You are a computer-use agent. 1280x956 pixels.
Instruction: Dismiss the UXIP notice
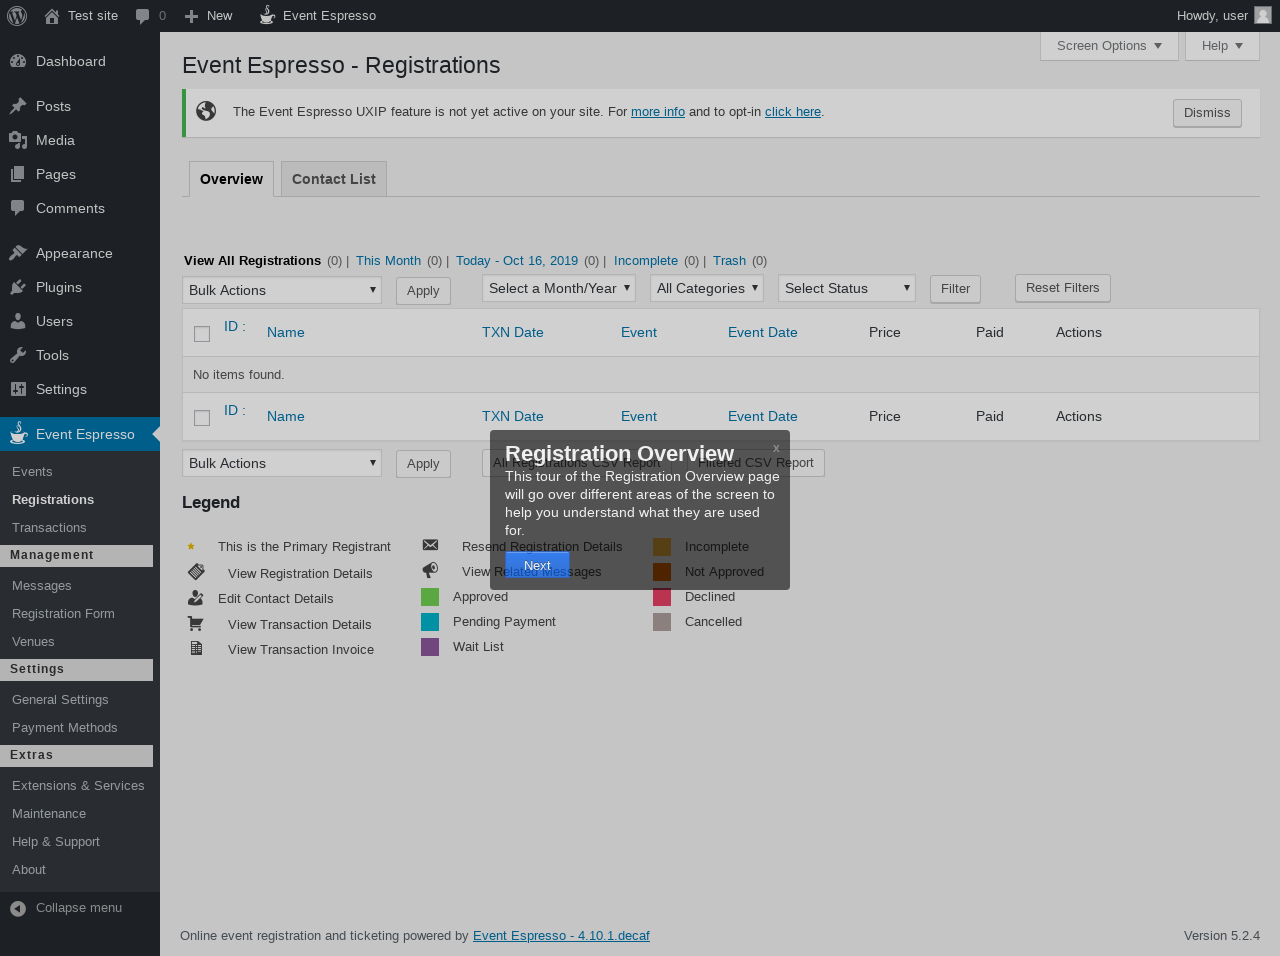pyautogui.click(x=1207, y=113)
